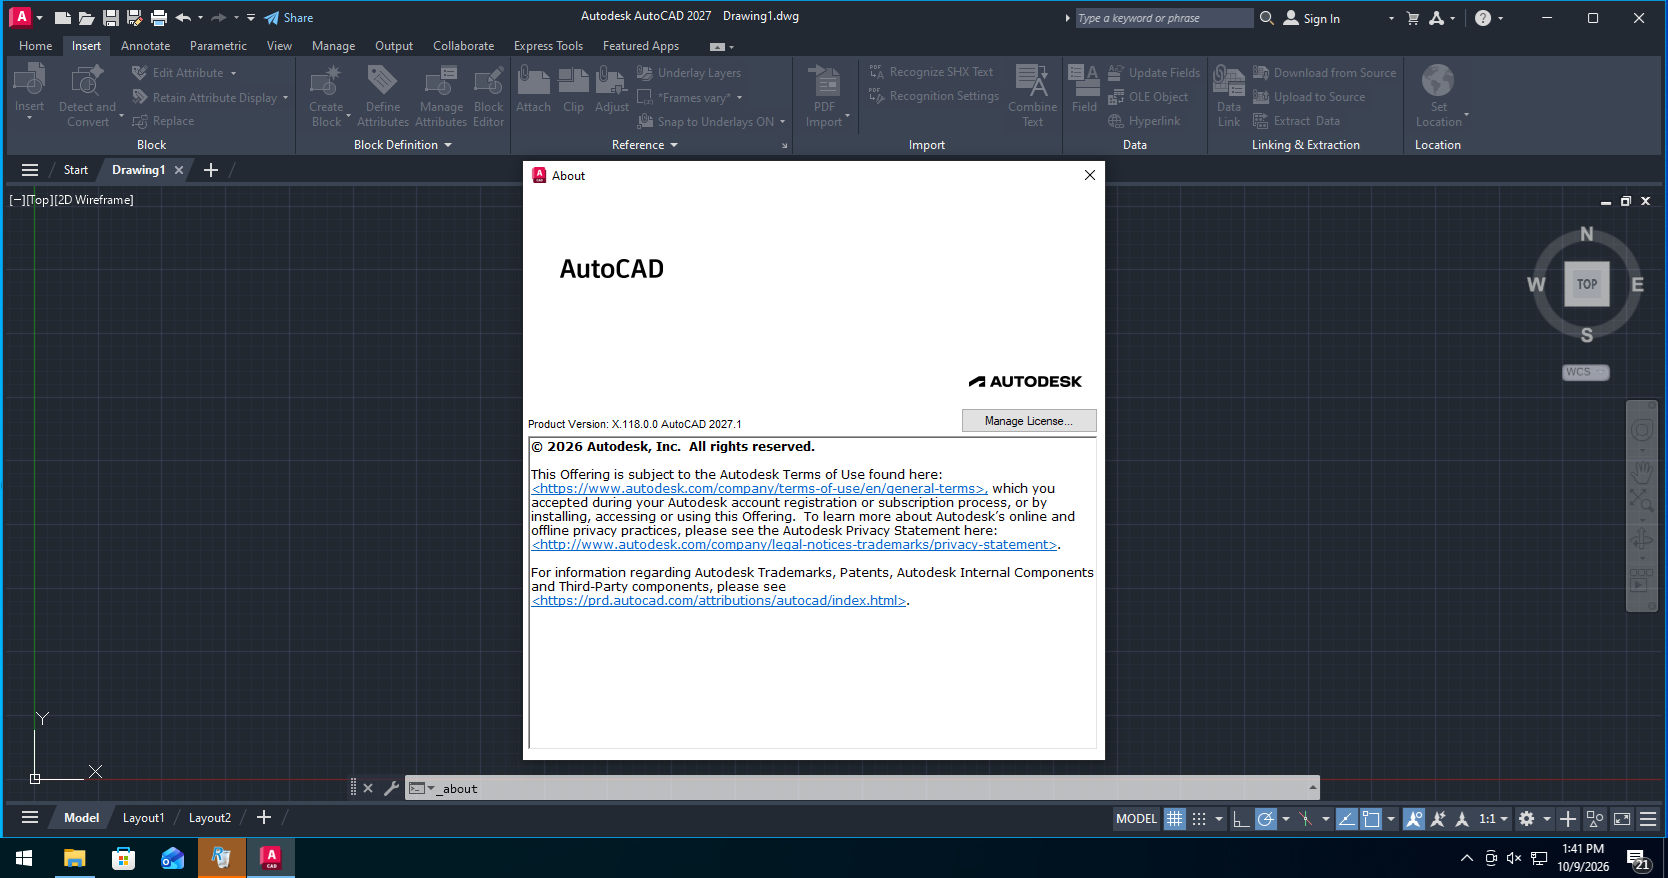Insert a Field from the Data panel
This screenshot has height=878, width=1668.
click(x=1084, y=90)
